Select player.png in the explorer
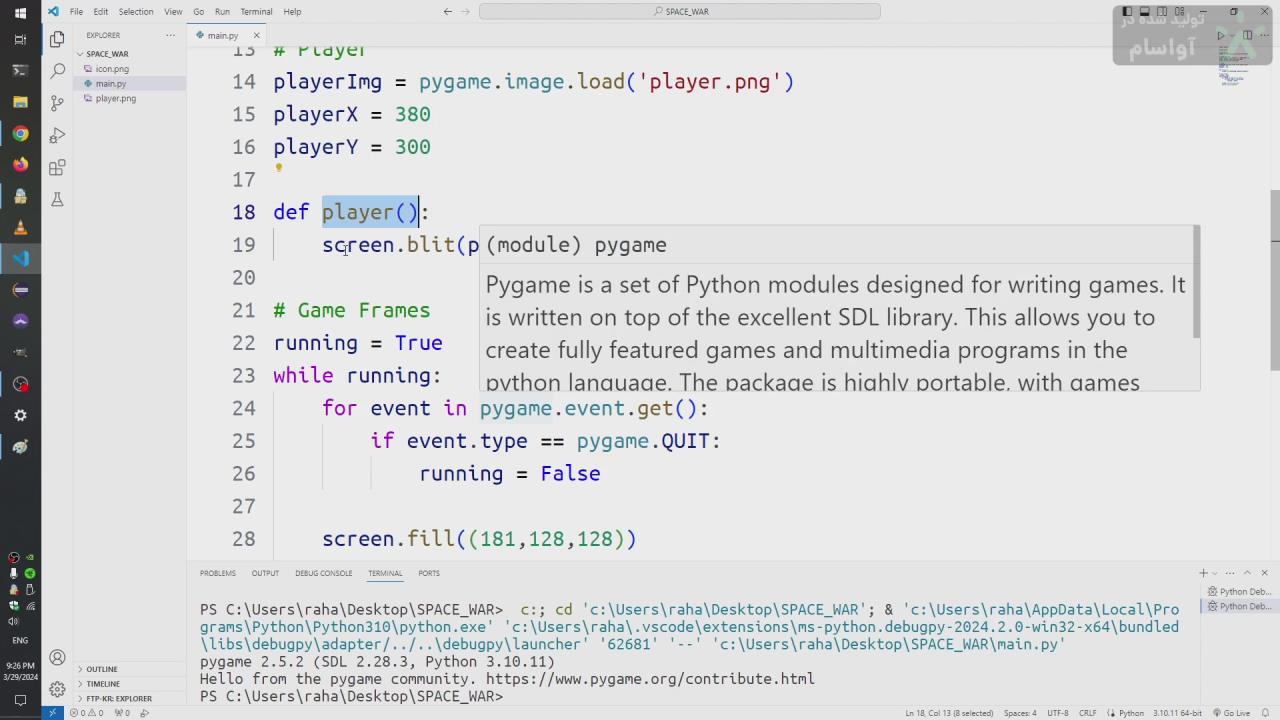The height and width of the screenshot is (720, 1280). [x=116, y=98]
